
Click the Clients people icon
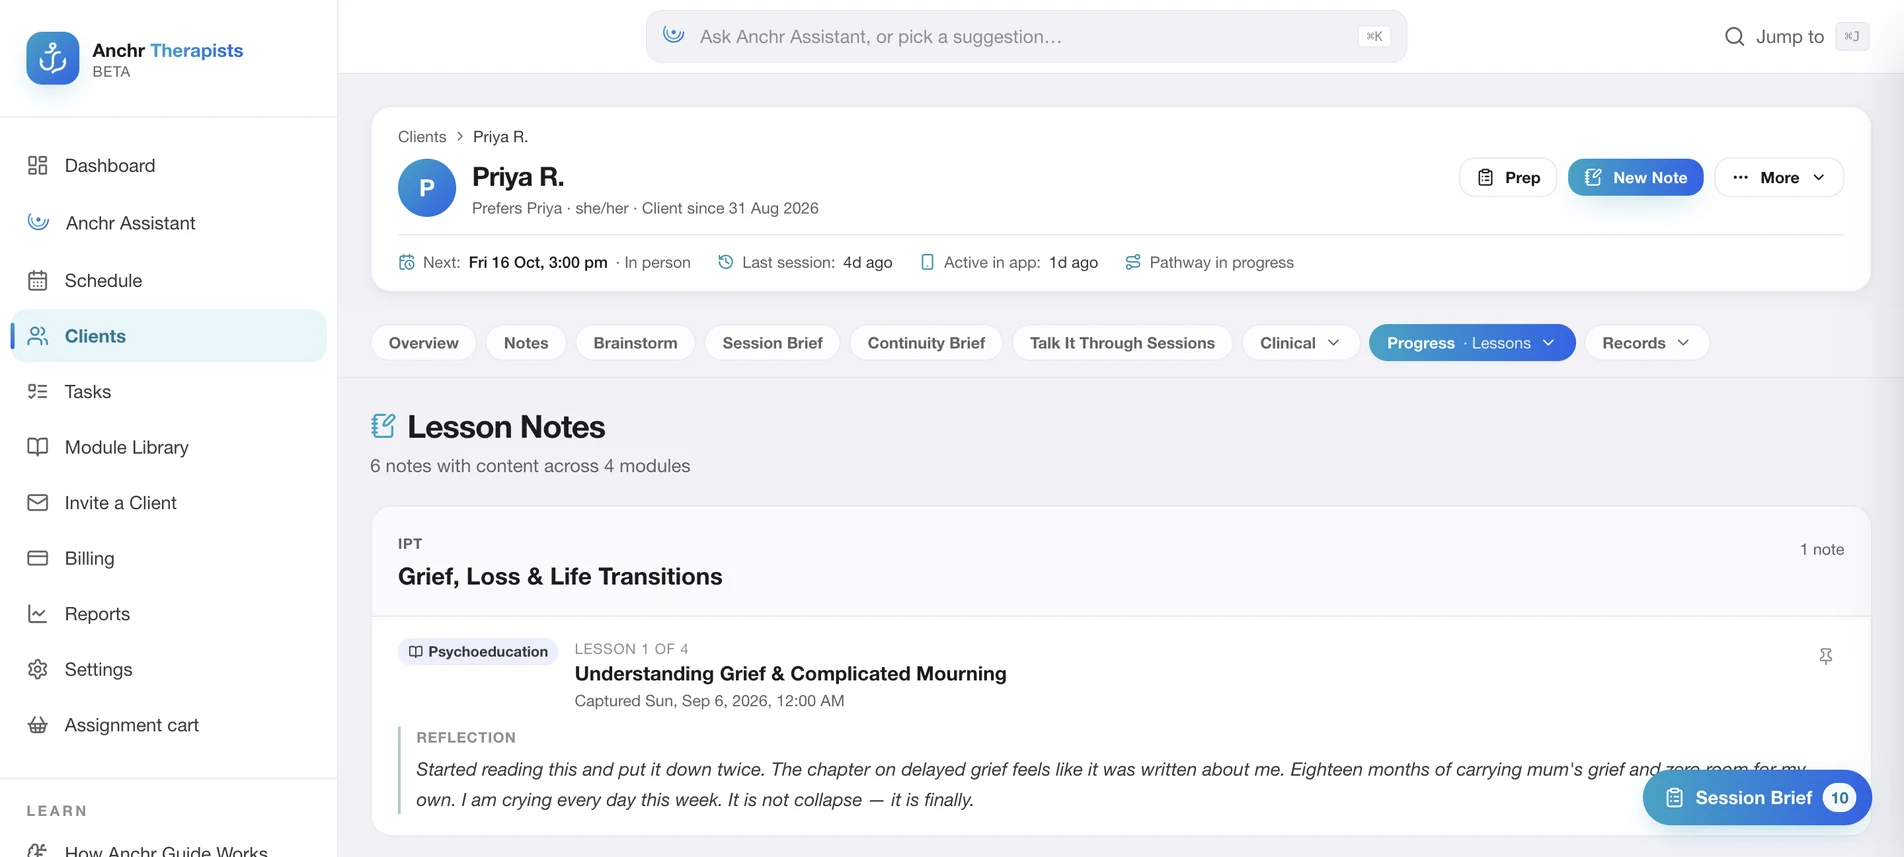click(38, 336)
